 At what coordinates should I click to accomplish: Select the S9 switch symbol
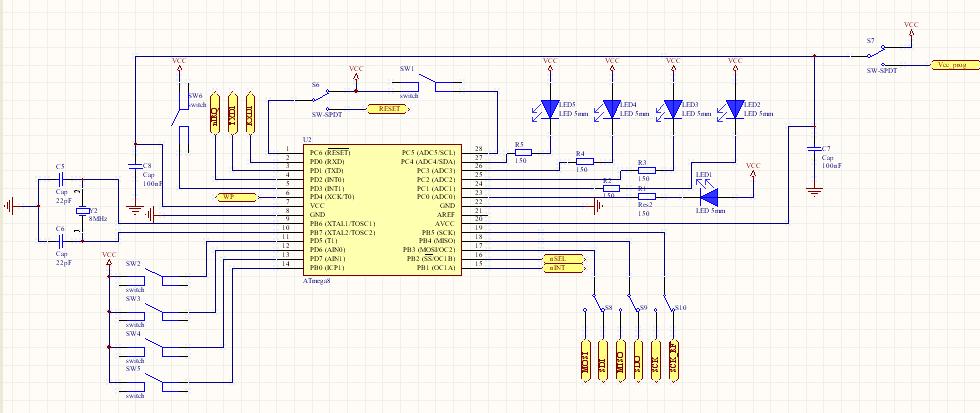coord(629,302)
